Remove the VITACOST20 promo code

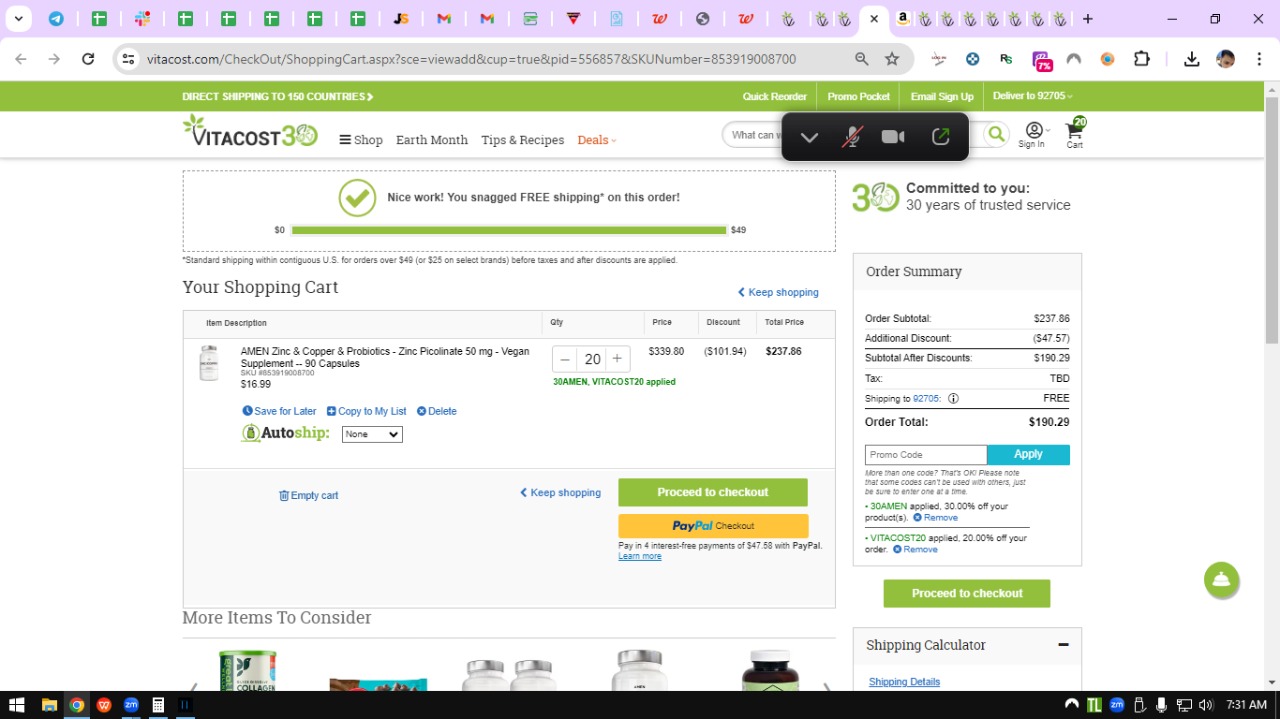[x=915, y=549]
